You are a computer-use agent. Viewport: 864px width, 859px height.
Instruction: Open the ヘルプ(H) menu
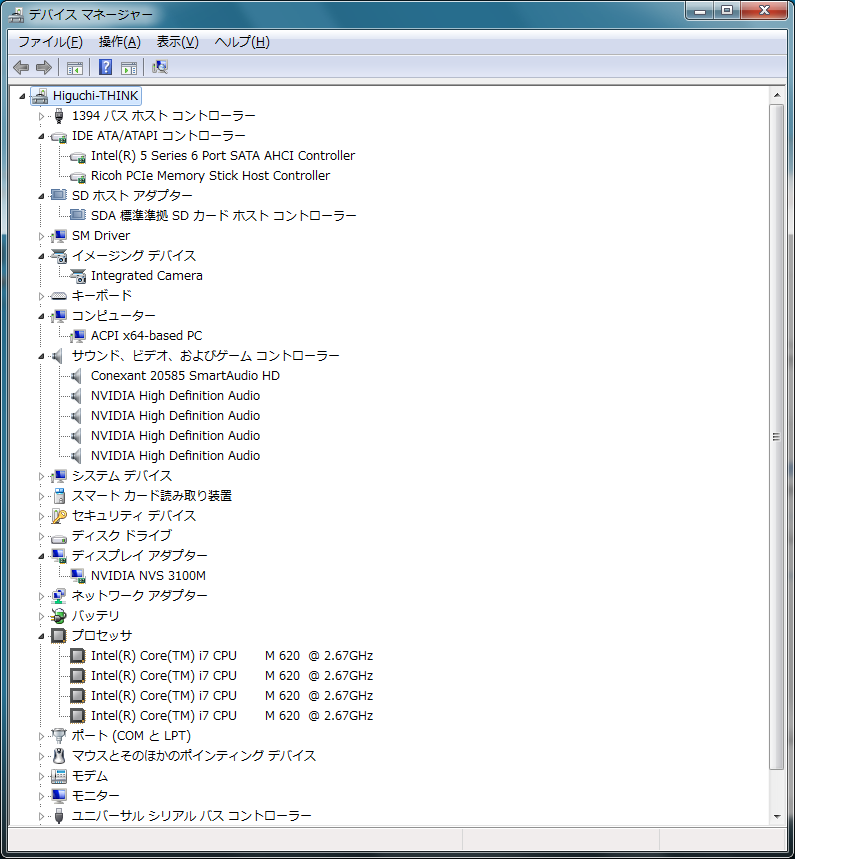coord(242,42)
